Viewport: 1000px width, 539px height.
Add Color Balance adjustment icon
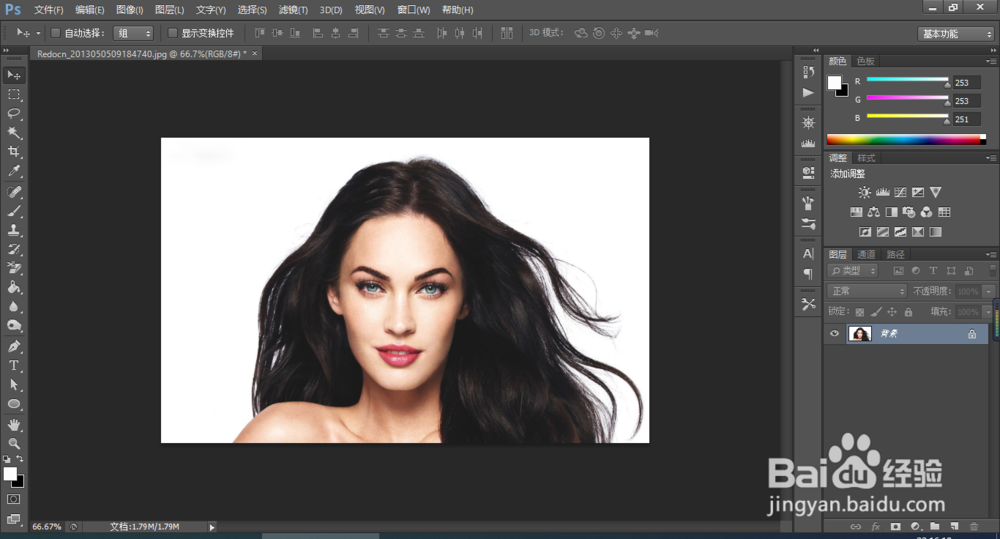pos(874,212)
